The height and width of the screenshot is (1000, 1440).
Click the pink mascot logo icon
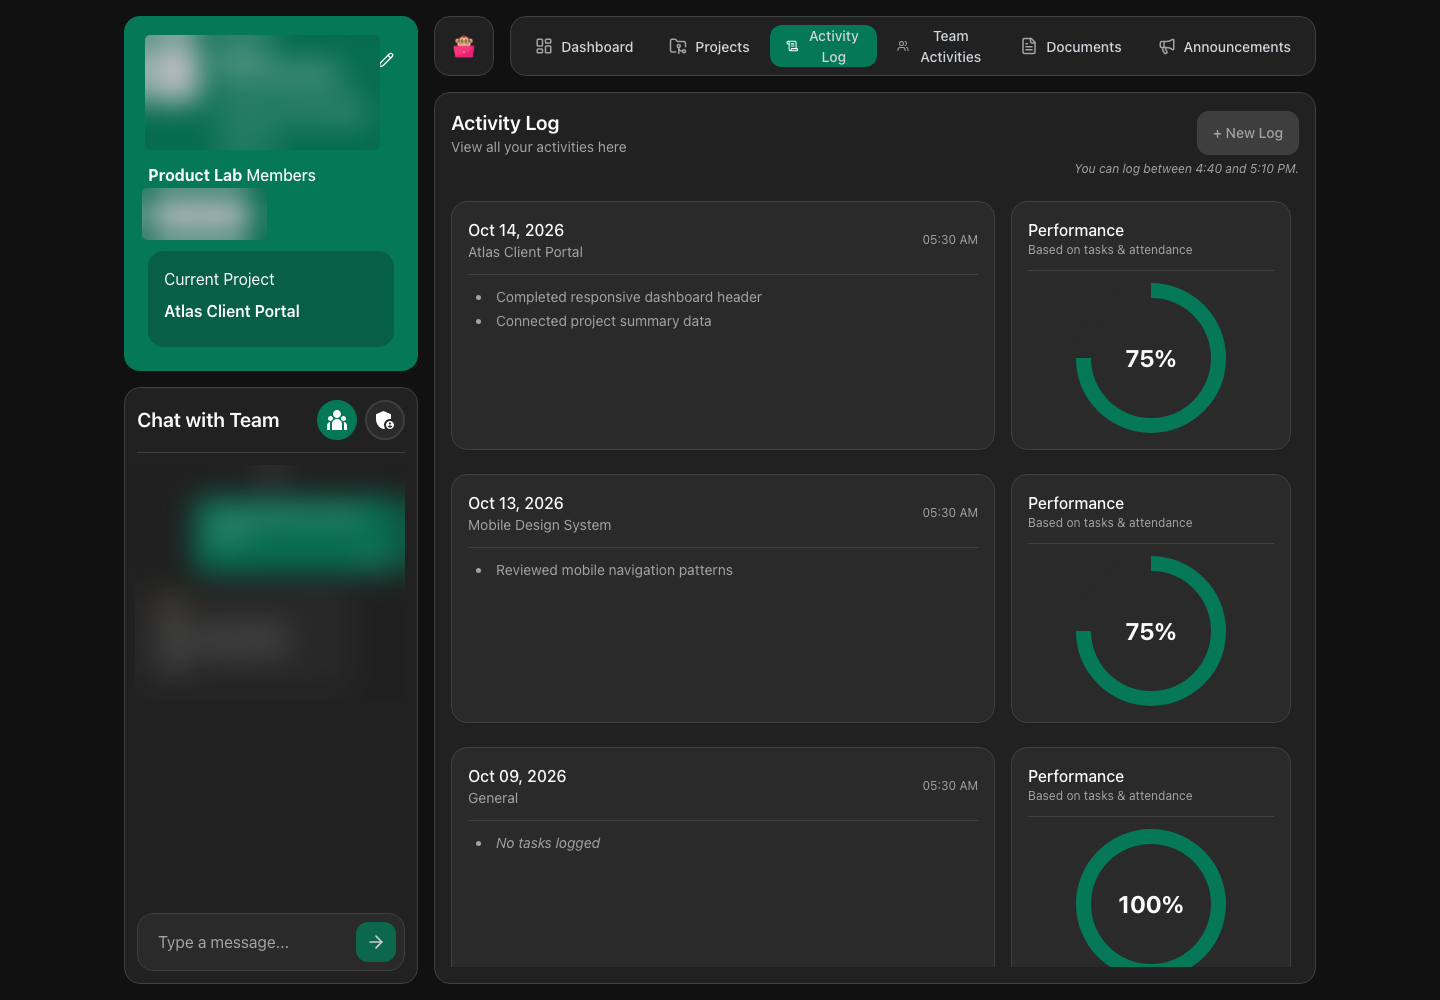pyautogui.click(x=464, y=46)
